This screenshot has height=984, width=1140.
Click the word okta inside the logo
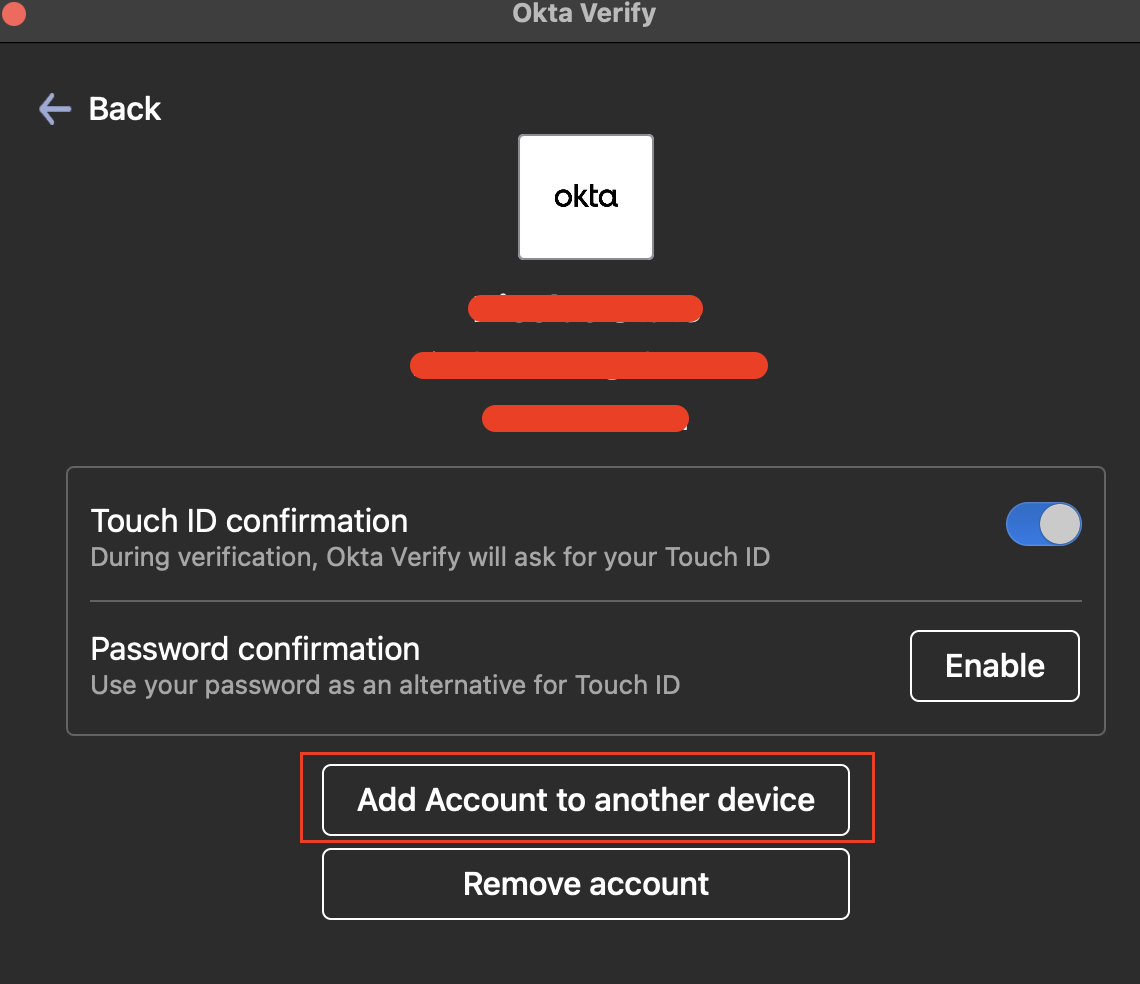[x=586, y=196]
